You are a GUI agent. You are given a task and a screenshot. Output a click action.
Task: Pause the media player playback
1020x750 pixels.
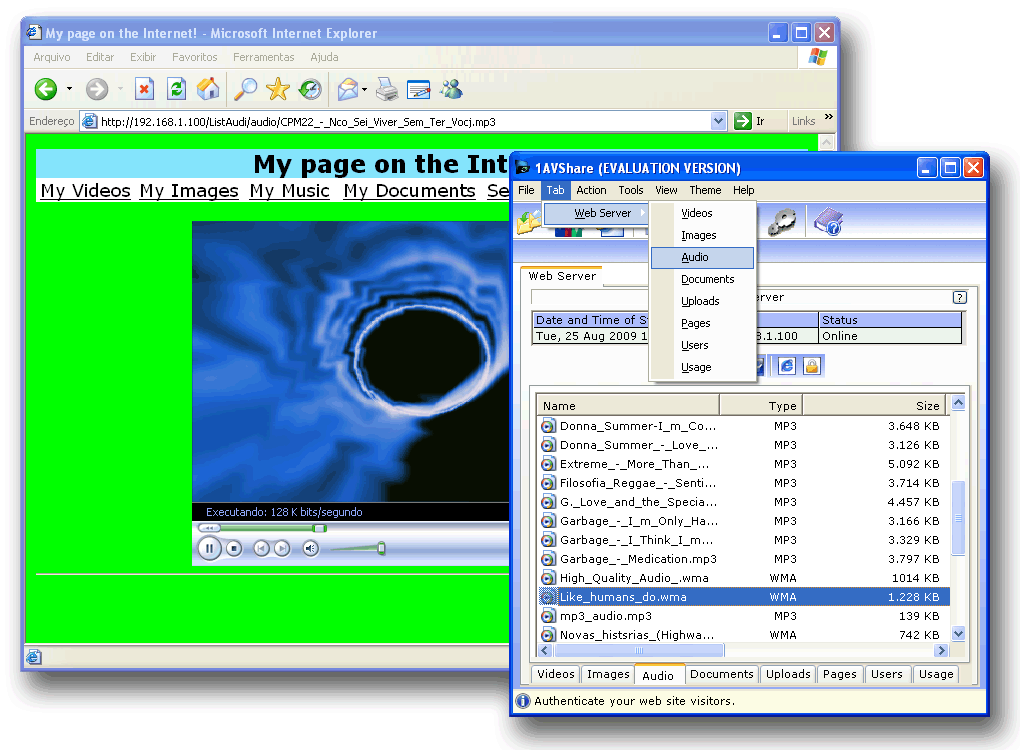coord(209,548)
